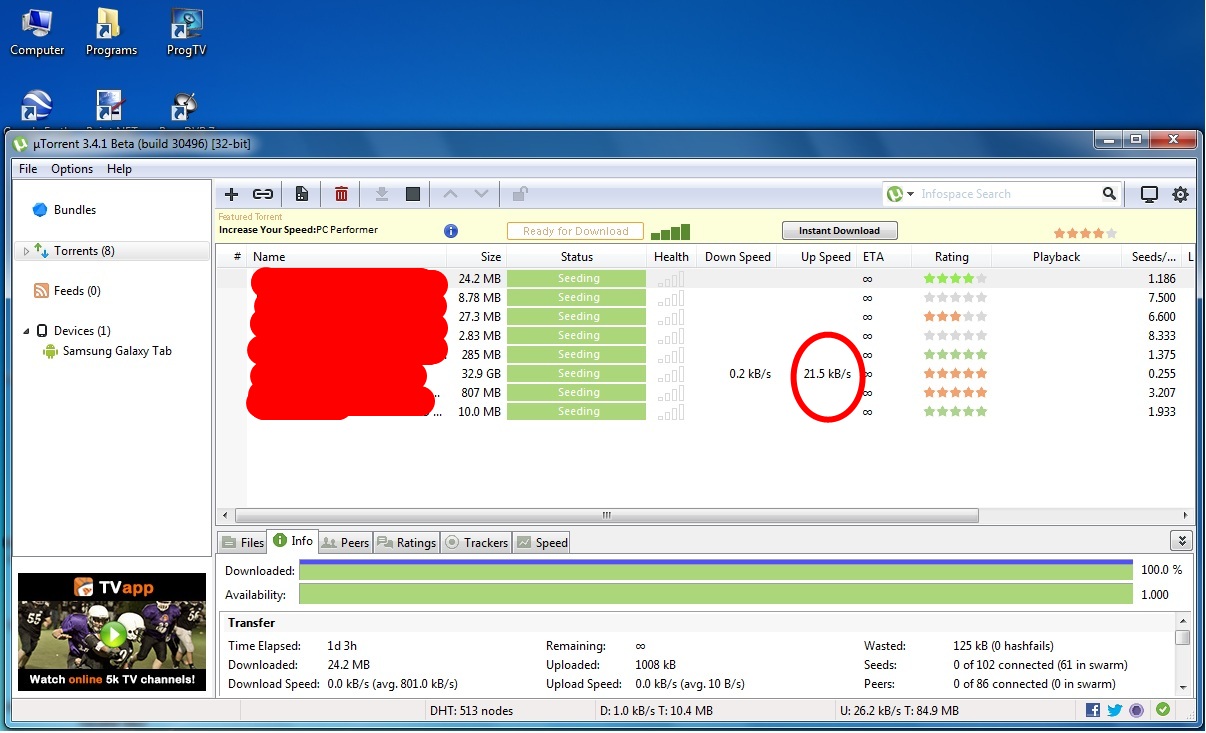Image resolution: width=1206 pixels, height=733 pixels.
Task: Click the Unlock Bundle padlock icon
Action: pyautogui.click(x=520, y=194)
